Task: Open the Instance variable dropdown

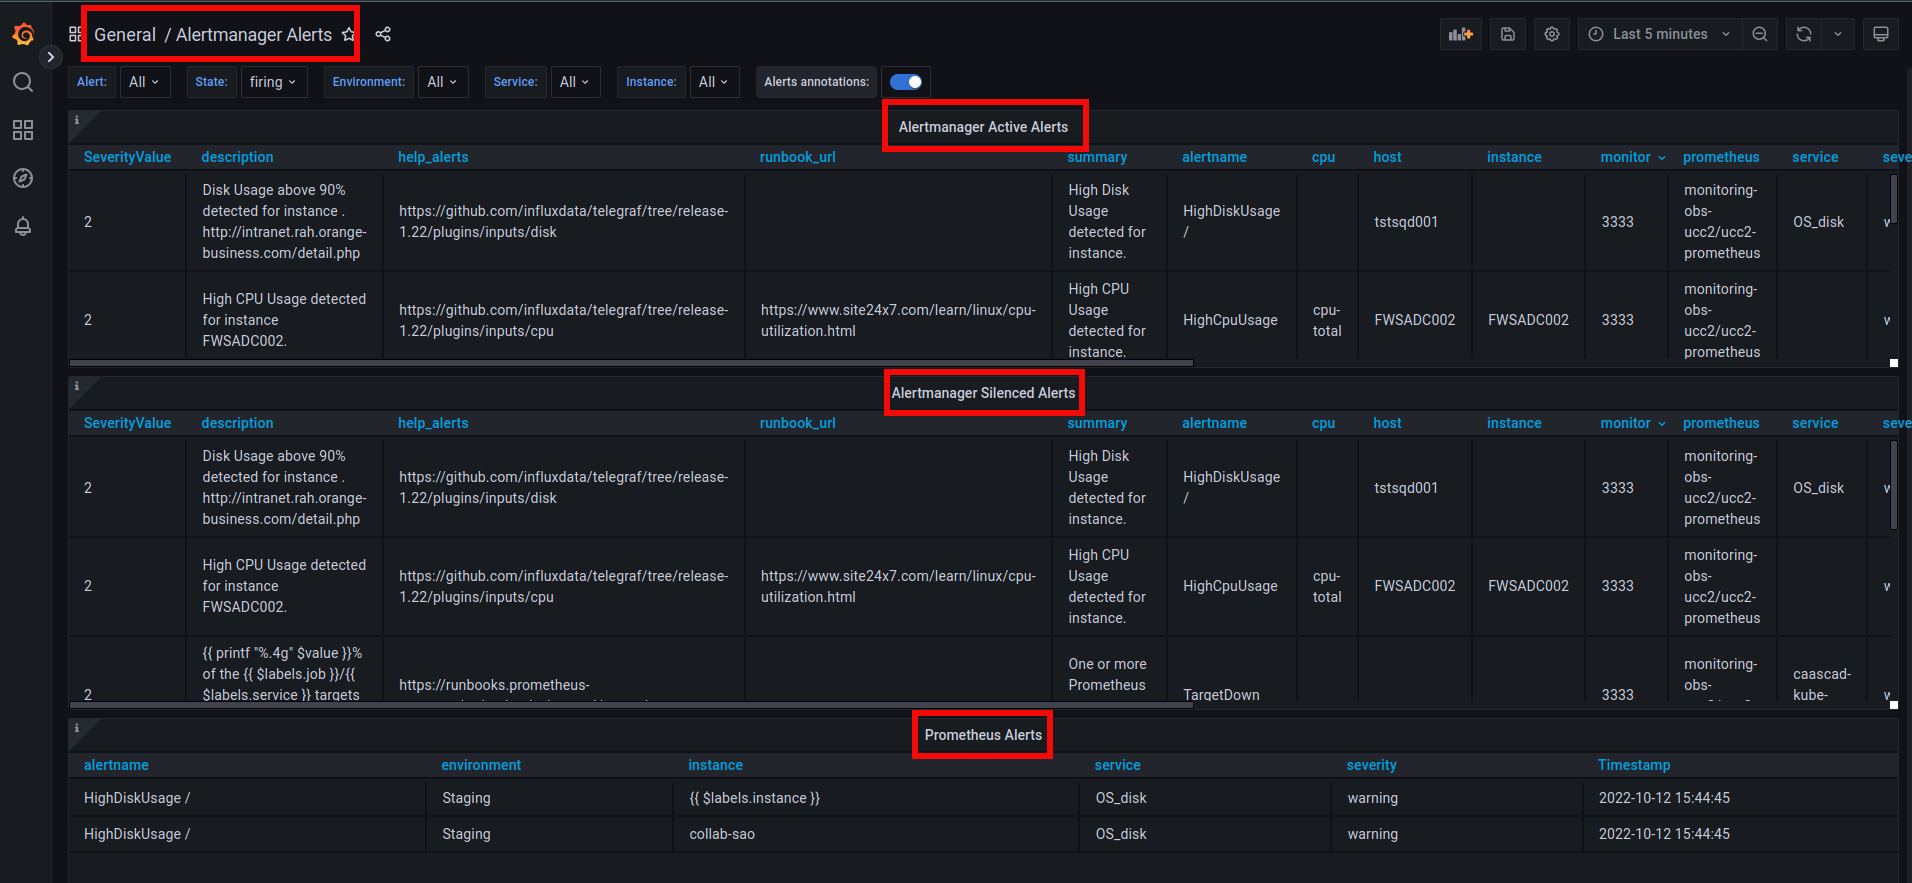Action: click(x=714, y=82)
